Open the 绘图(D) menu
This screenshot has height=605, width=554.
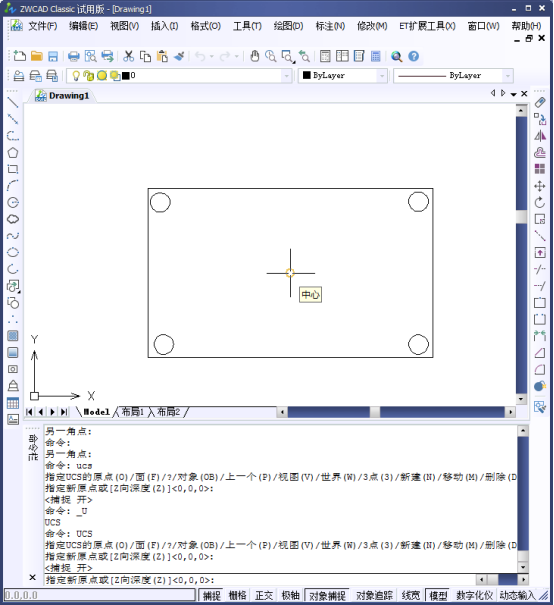288,26
